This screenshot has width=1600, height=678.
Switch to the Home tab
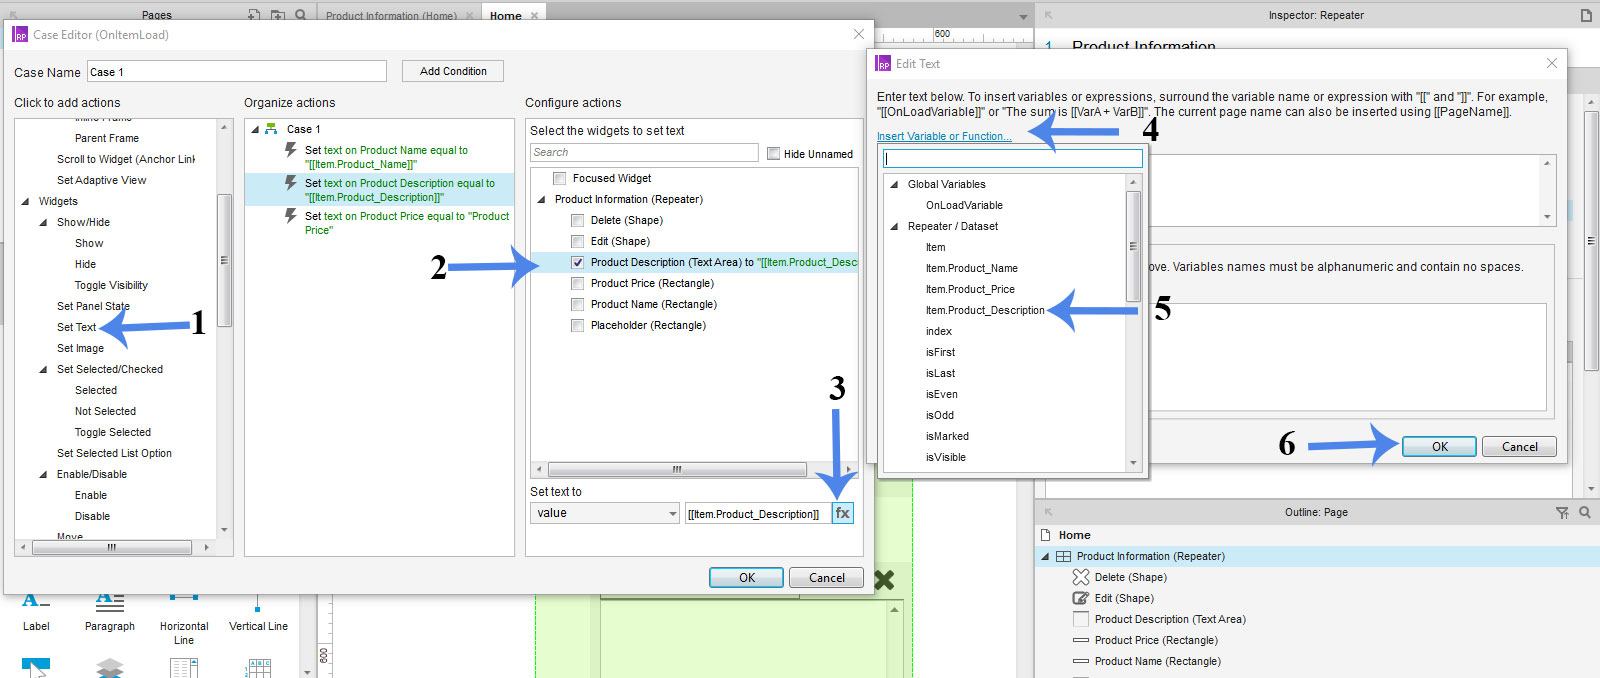[x=506, y=15]
